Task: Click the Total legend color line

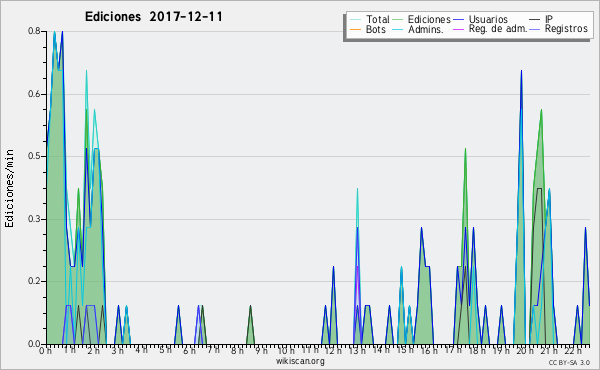Action: 355,19
